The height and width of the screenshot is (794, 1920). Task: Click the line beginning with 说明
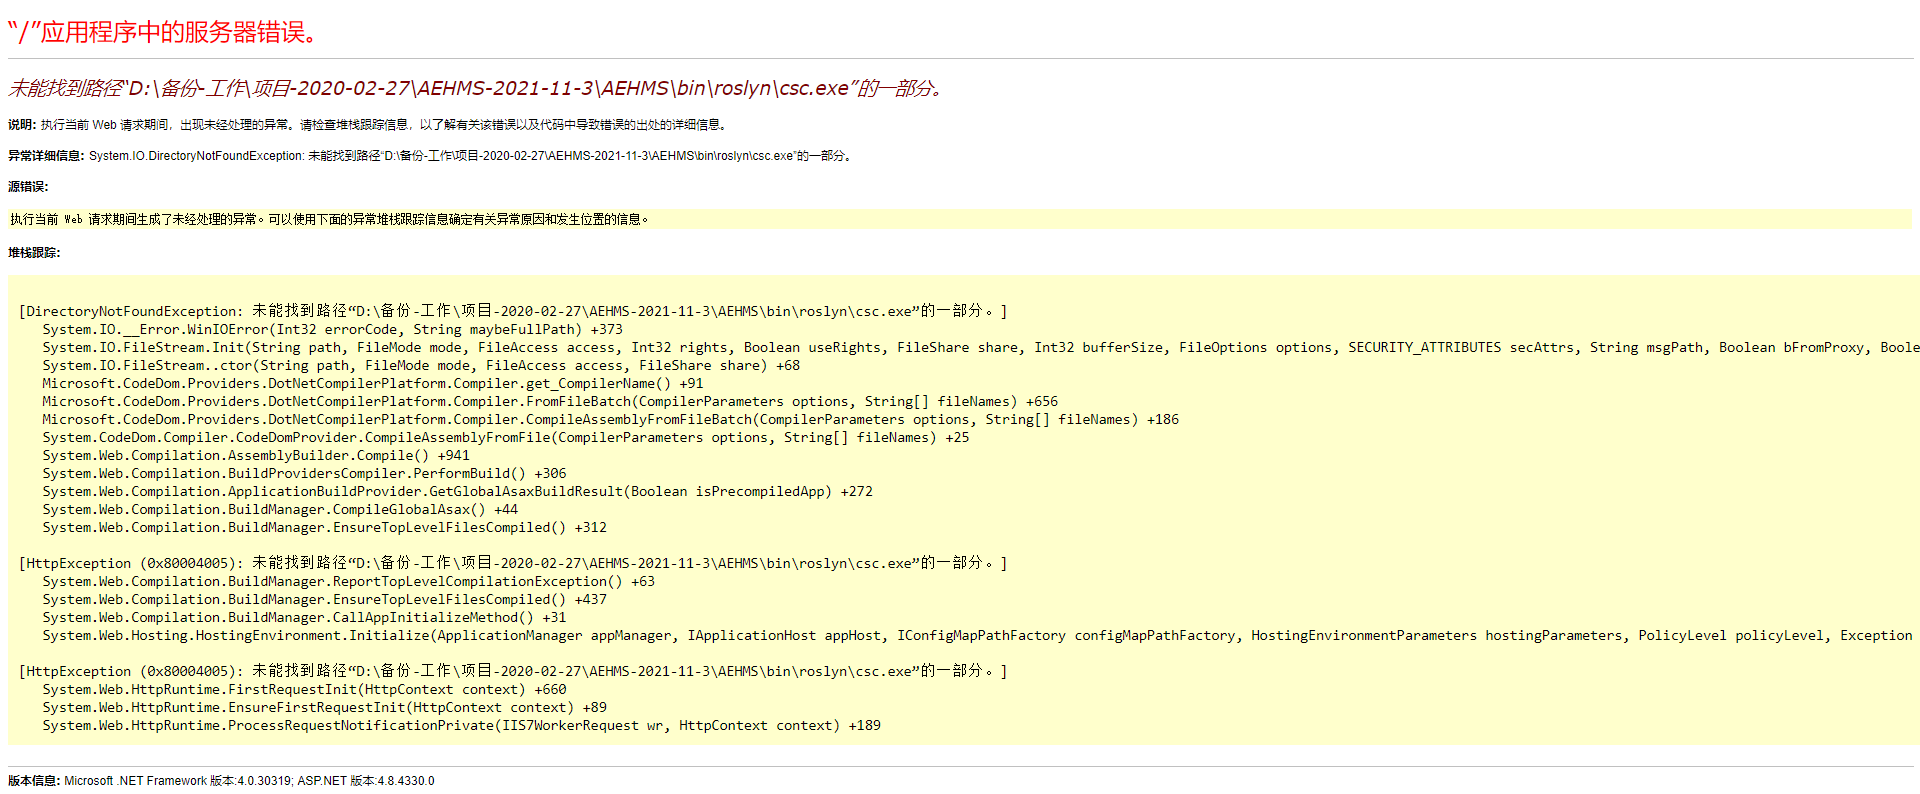[369, 125]
